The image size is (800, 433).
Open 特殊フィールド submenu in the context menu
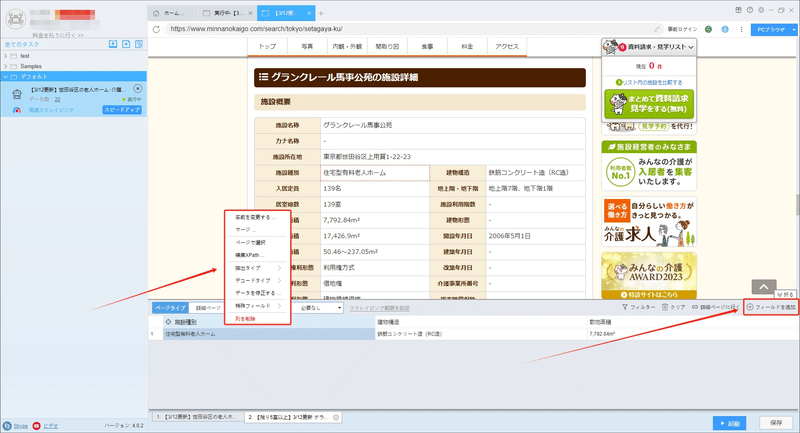(x=257, y=306)
